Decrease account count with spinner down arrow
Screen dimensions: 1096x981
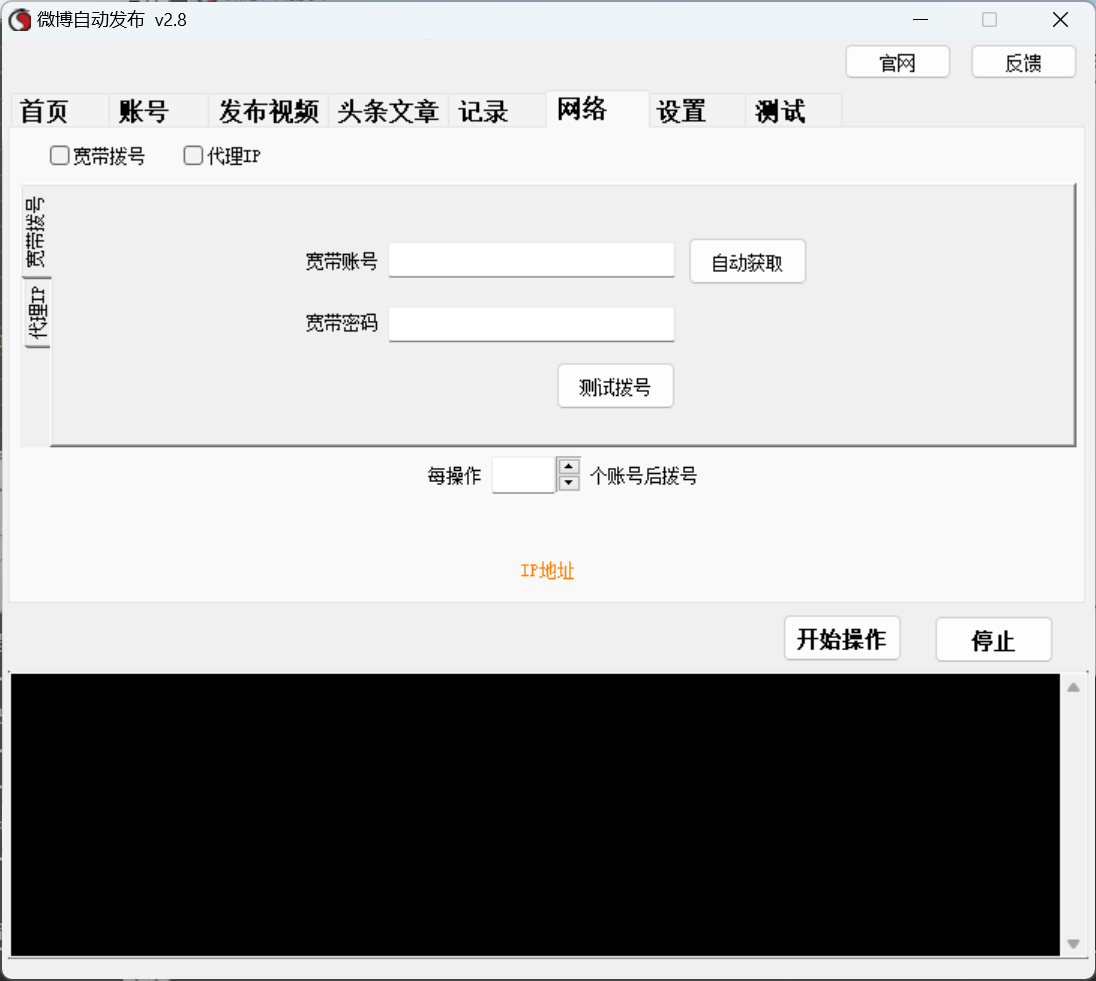(x=569, y=483)
